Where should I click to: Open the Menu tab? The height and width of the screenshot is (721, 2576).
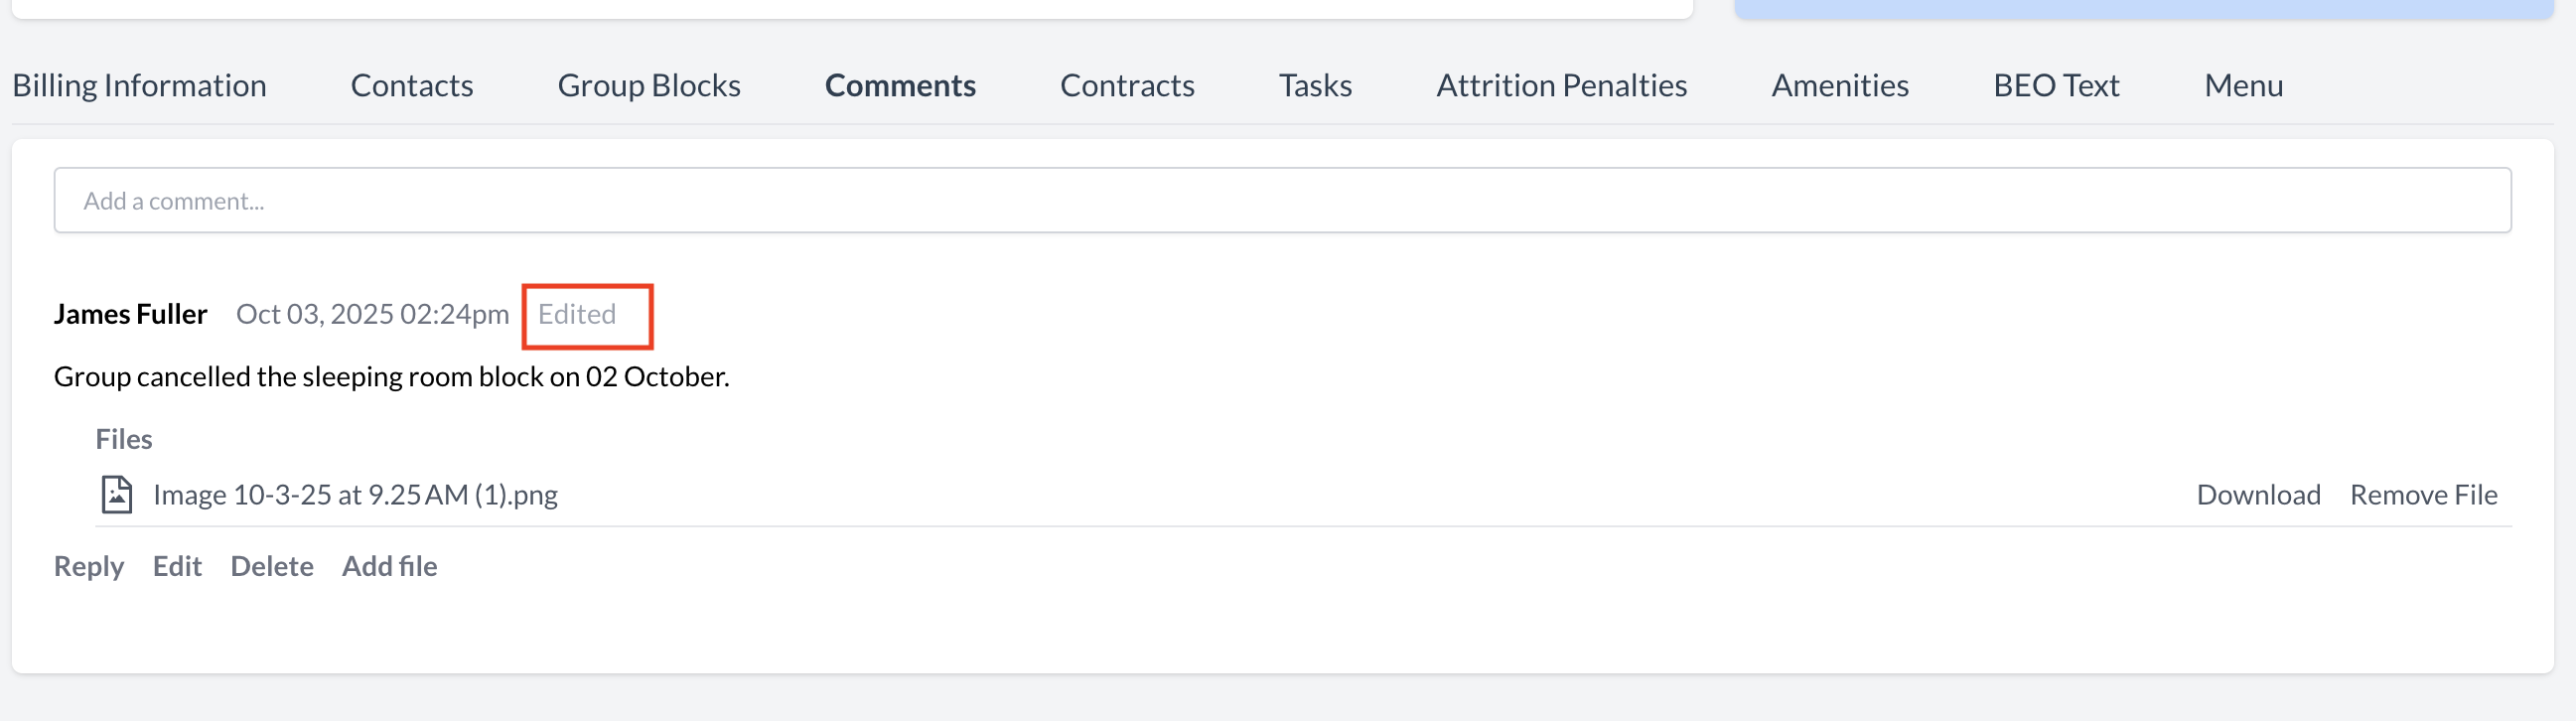coord(2243,85)
